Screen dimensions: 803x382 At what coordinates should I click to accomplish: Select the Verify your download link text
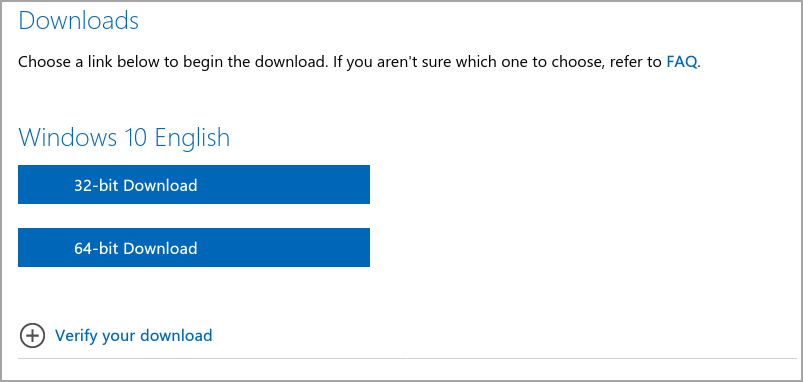click(134, 335)
